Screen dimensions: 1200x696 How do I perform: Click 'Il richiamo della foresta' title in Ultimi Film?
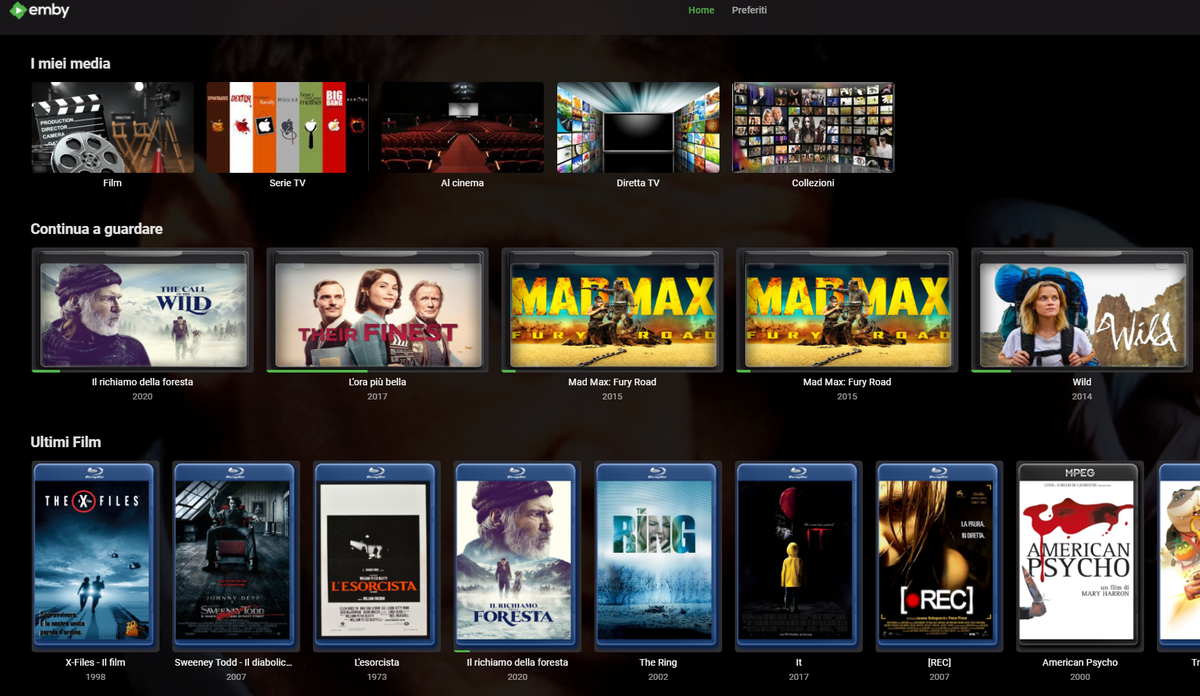[x=517, y=662]
